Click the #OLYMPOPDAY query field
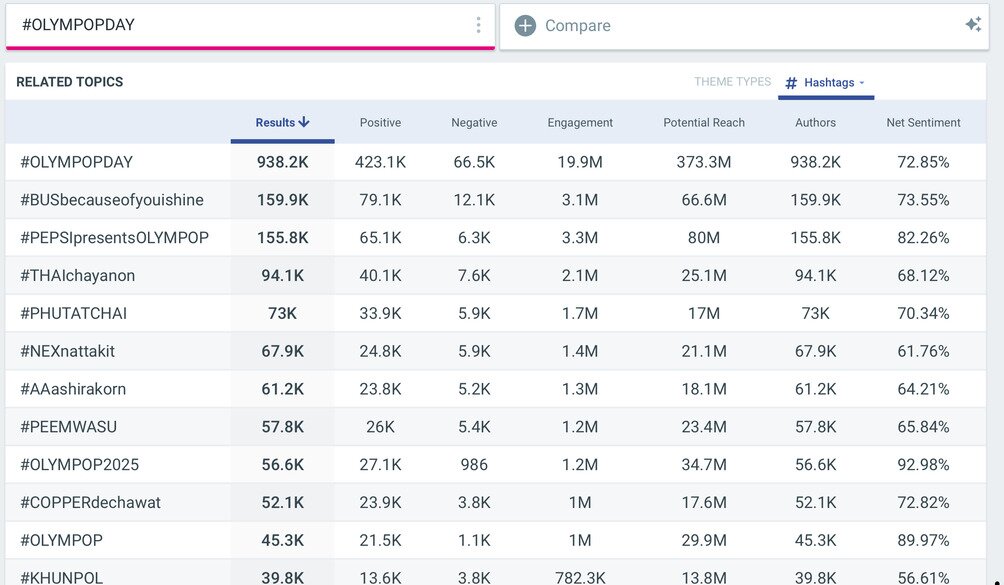 point(250,25)
